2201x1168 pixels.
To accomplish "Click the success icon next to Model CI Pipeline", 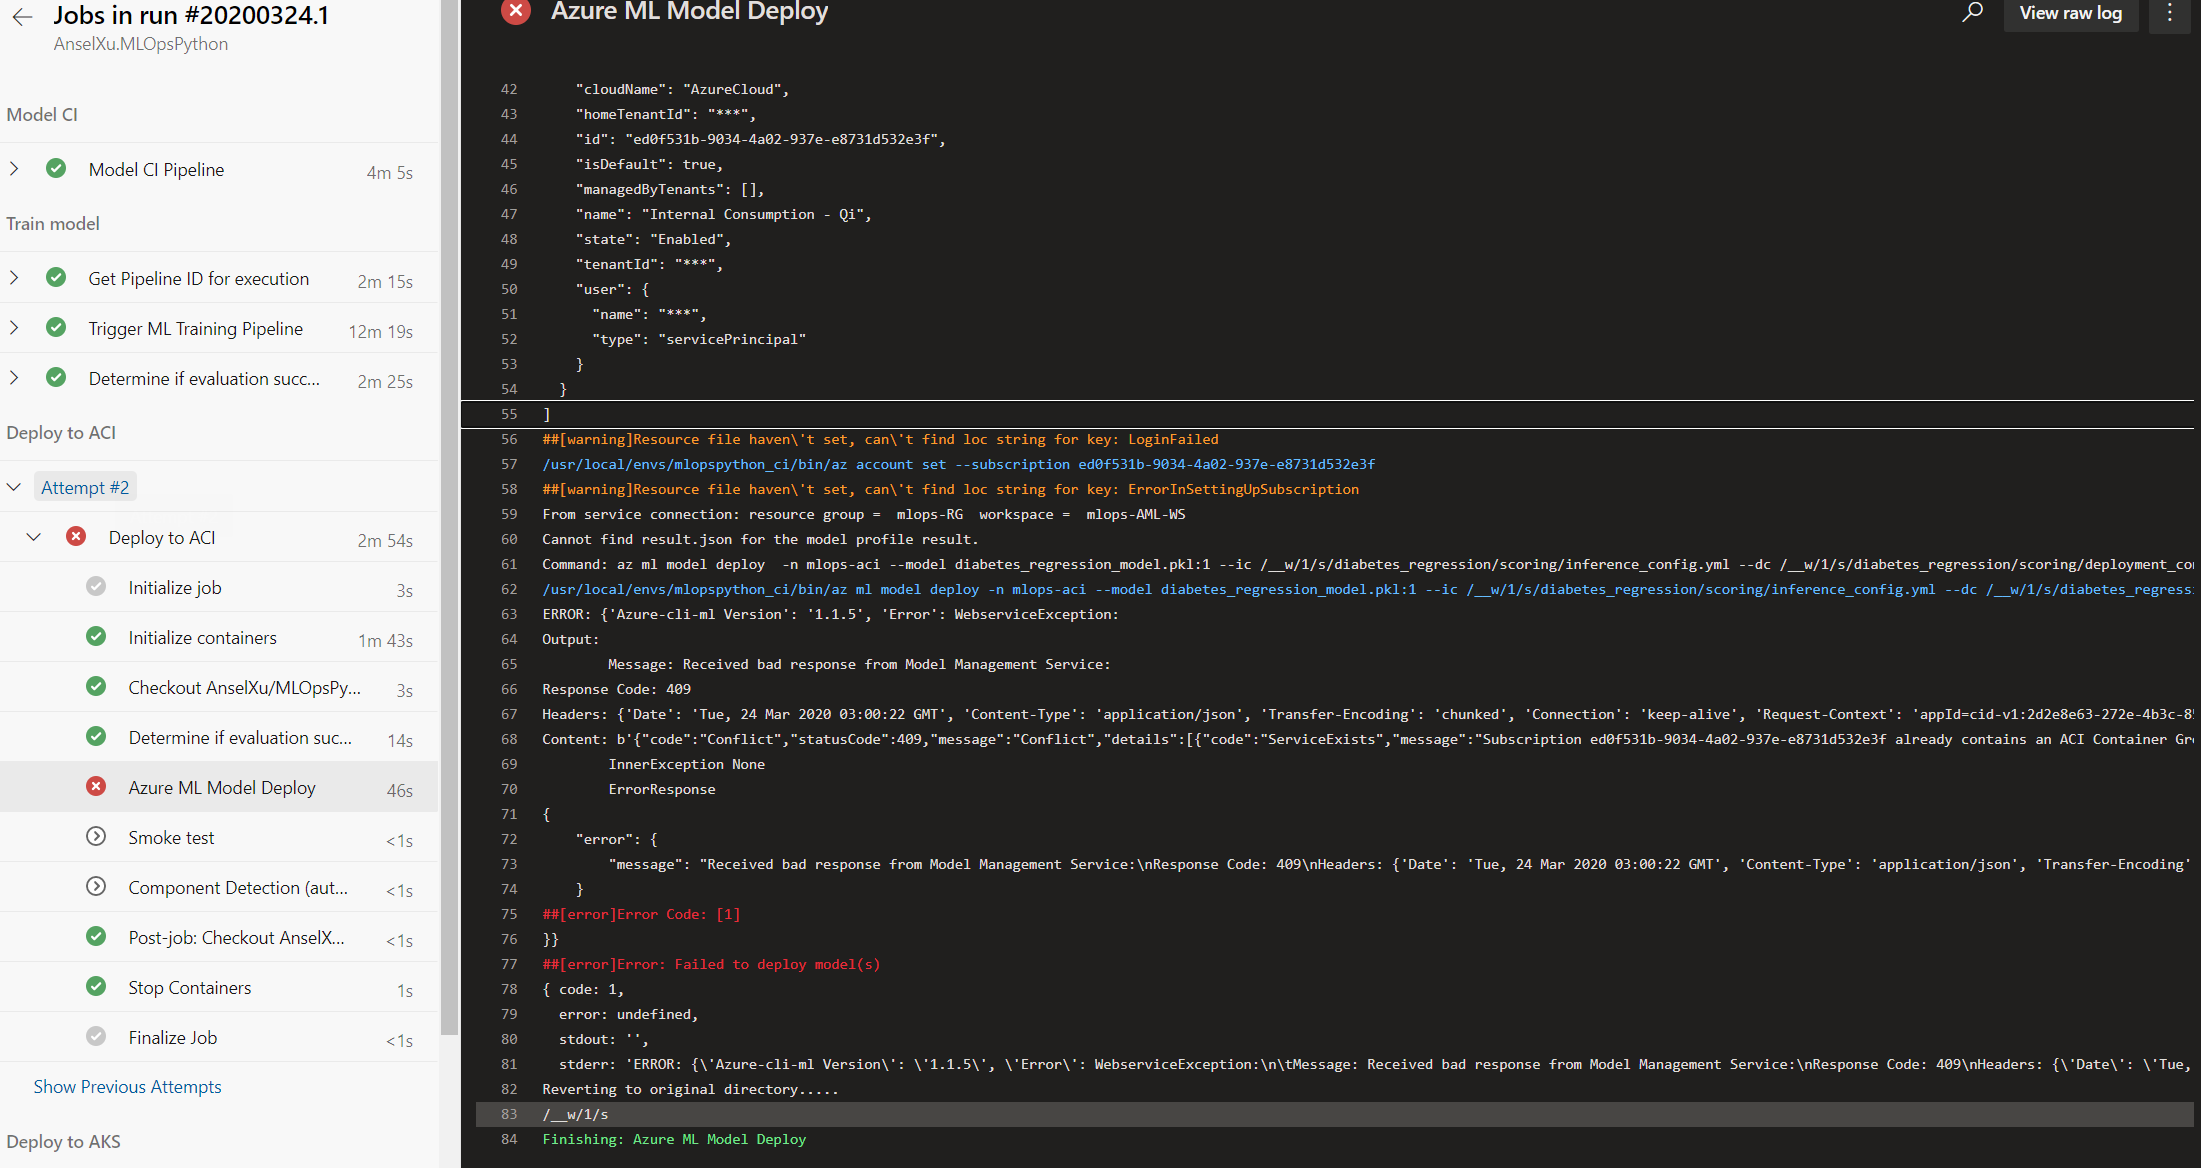I will tap(56, 168).
